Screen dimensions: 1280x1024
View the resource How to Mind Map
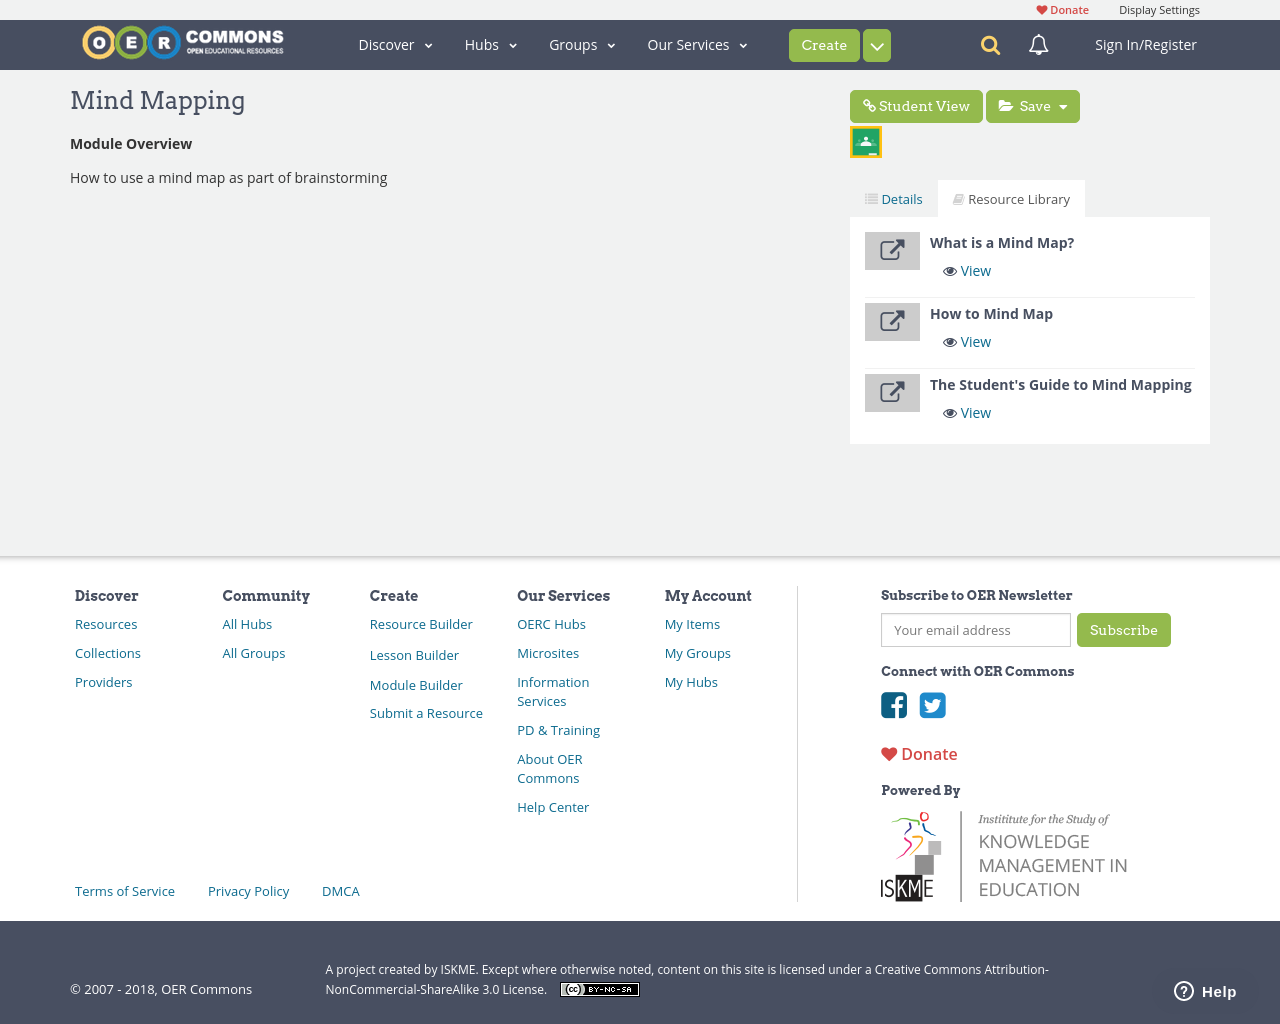point(975,341)
